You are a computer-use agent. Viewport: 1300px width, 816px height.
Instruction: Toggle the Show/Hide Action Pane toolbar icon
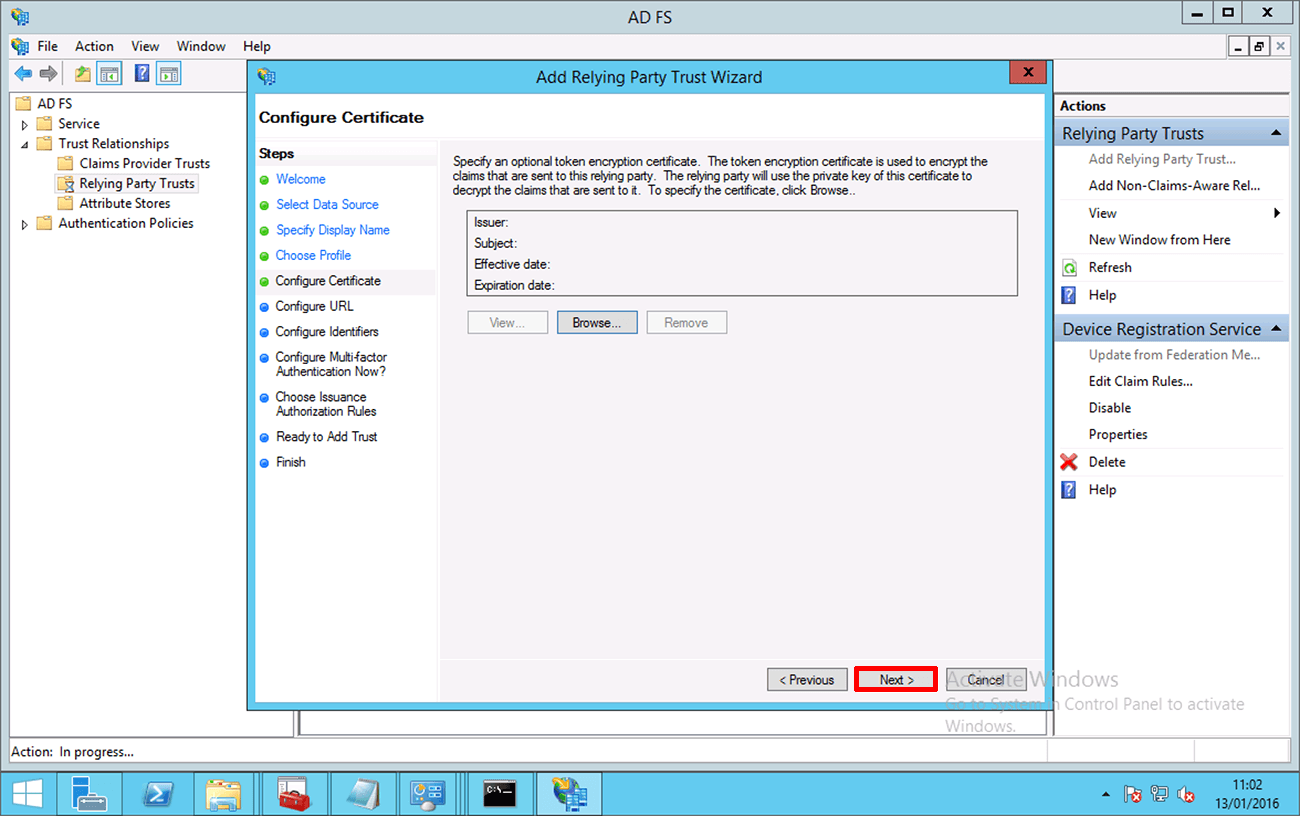(169, 73)
